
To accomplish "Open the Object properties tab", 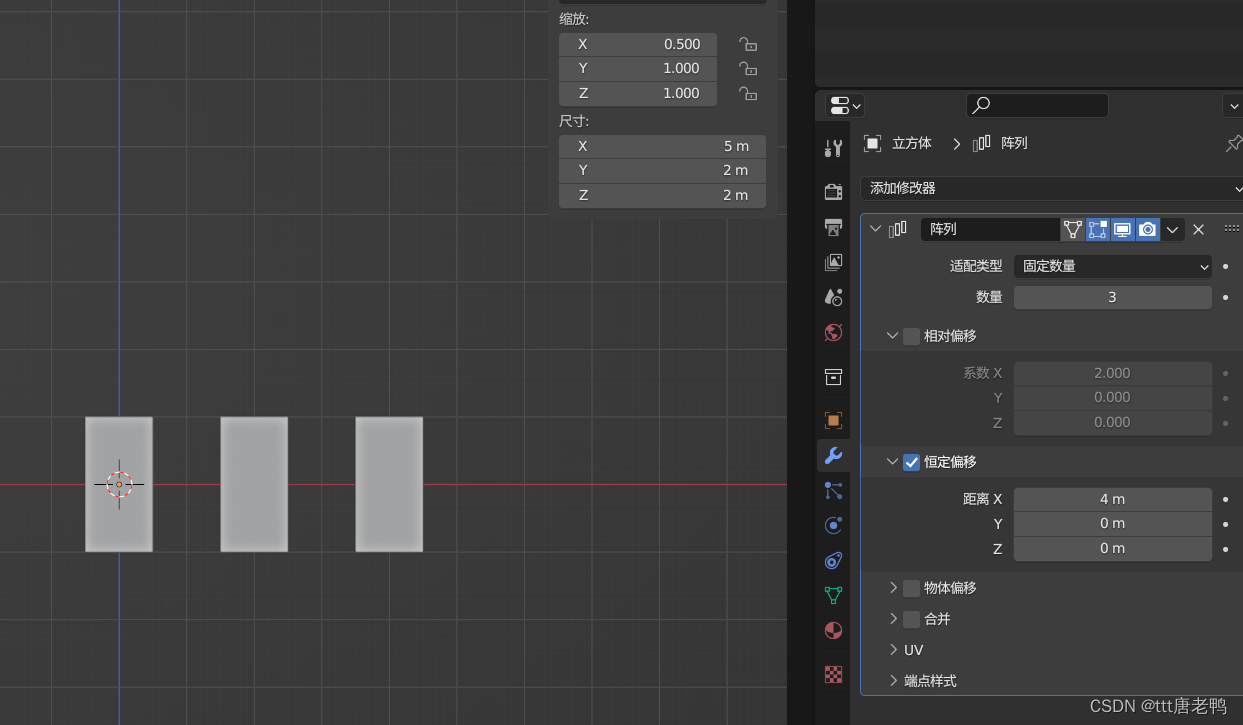I will point(833,420).
